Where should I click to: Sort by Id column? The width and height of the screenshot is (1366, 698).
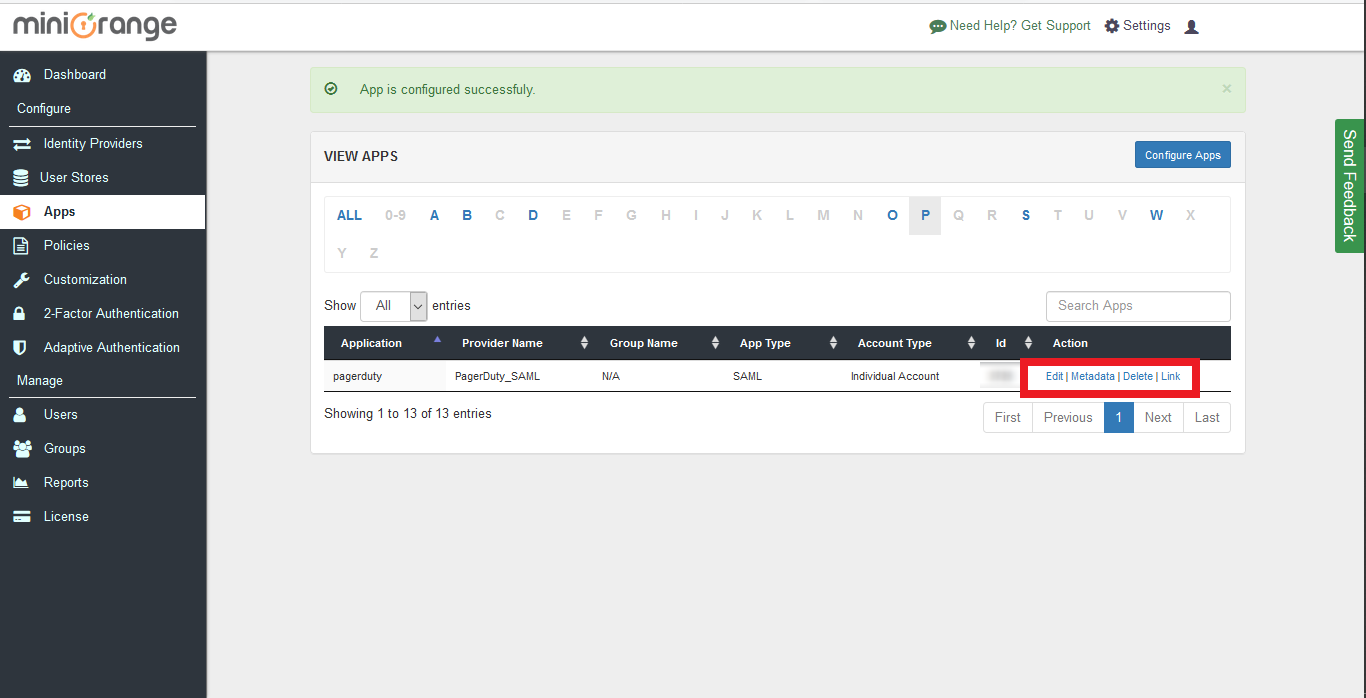point(1009,343)
